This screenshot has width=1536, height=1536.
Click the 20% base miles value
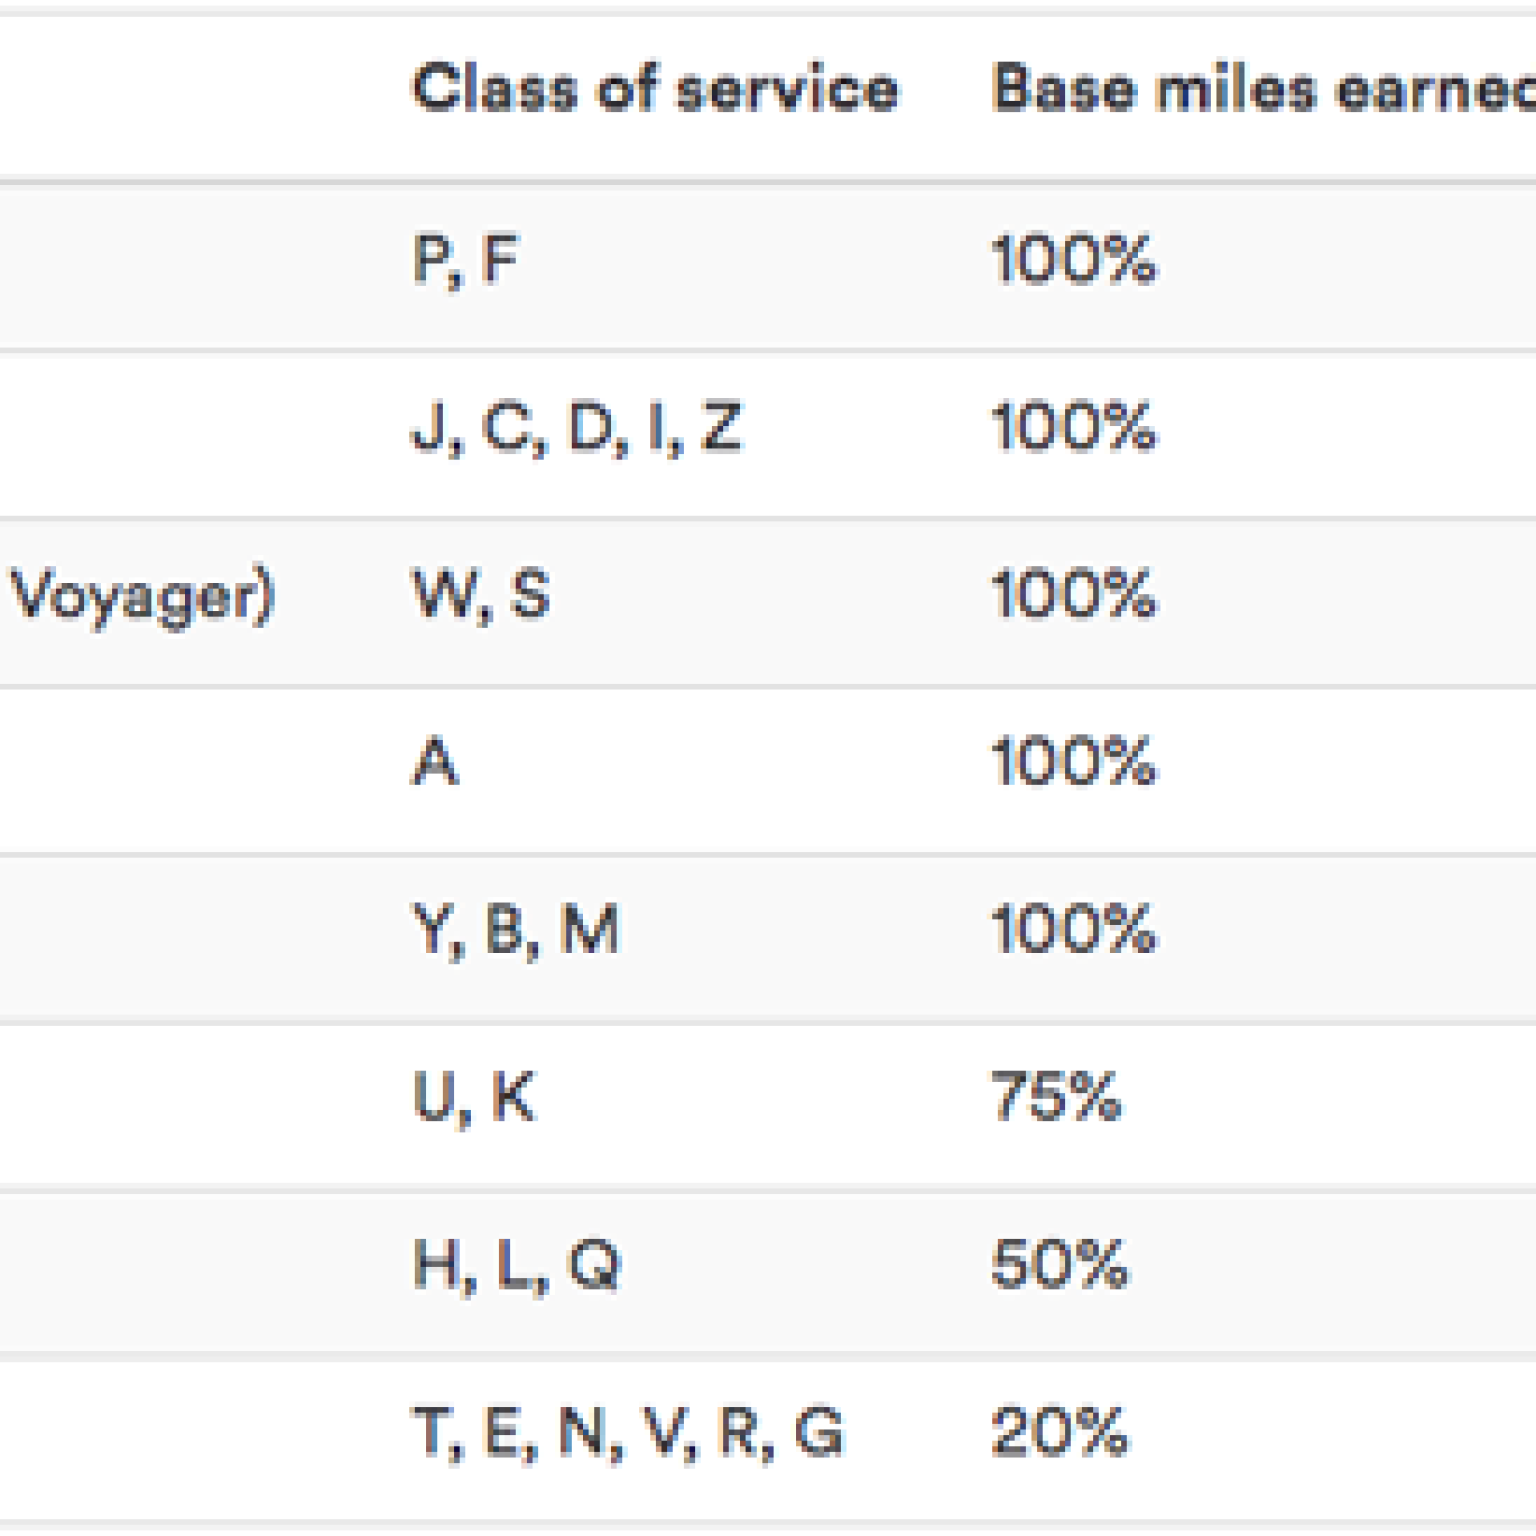(x=1059, y=1431)
